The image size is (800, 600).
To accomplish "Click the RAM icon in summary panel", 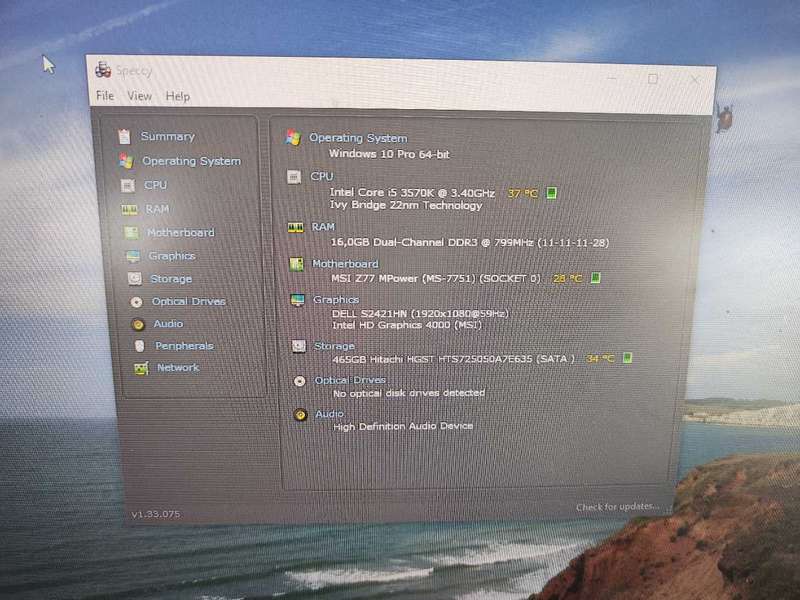I will pos(295,228).
